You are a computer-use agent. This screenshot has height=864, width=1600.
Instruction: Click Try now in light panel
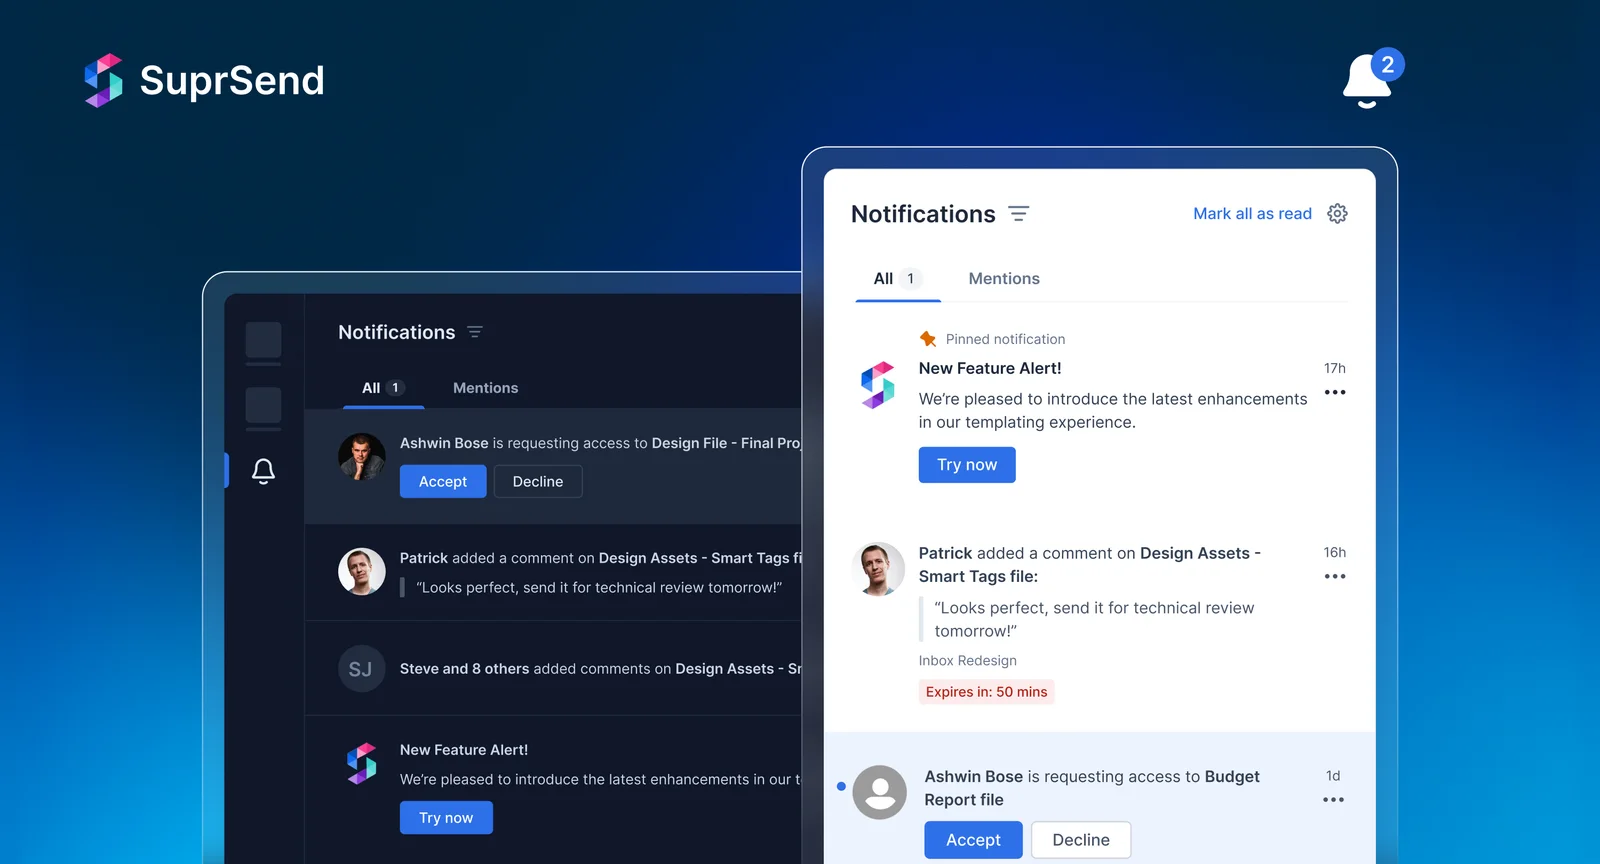[x=967, y=465]
